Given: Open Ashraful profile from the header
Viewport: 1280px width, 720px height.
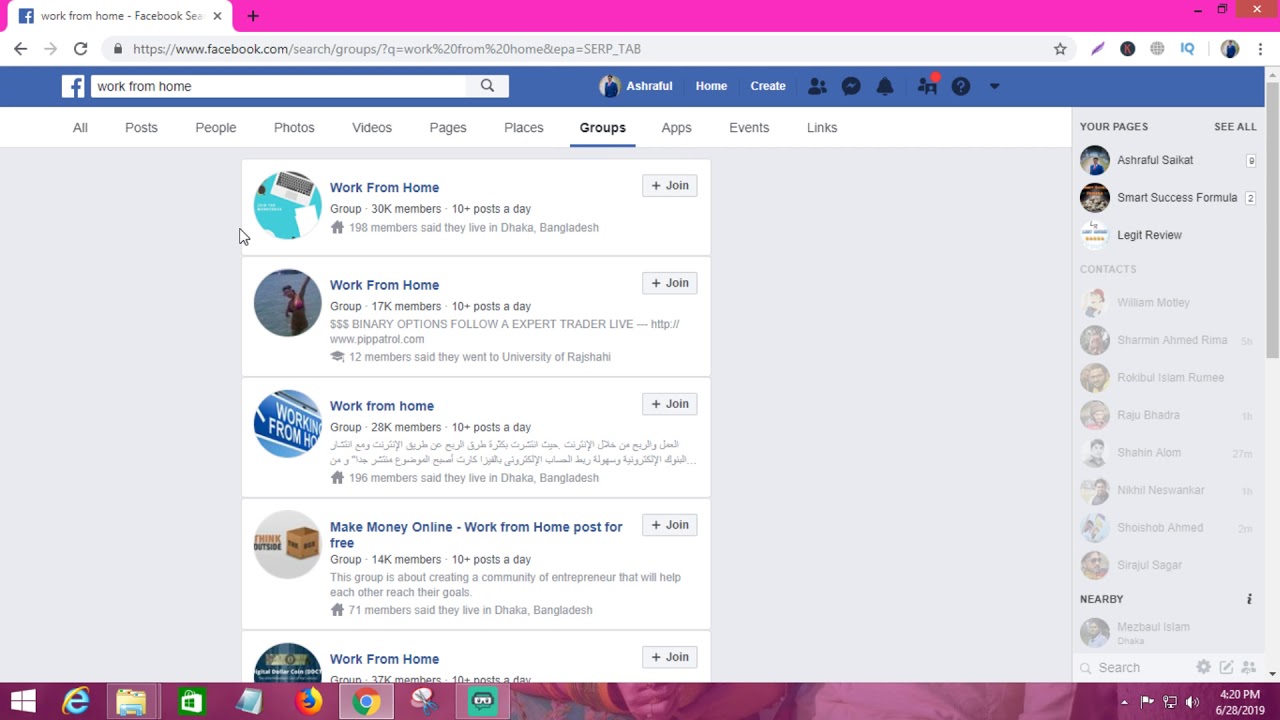Looking at the screenshot, I should pyautogui.click(x=636, y=86).
